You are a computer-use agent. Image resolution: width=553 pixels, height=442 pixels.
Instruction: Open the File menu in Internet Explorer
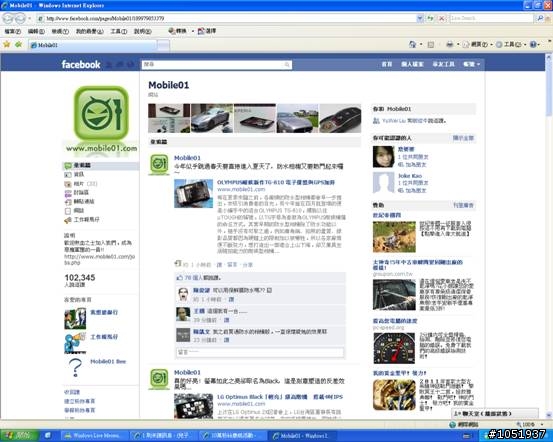[12, 31]
